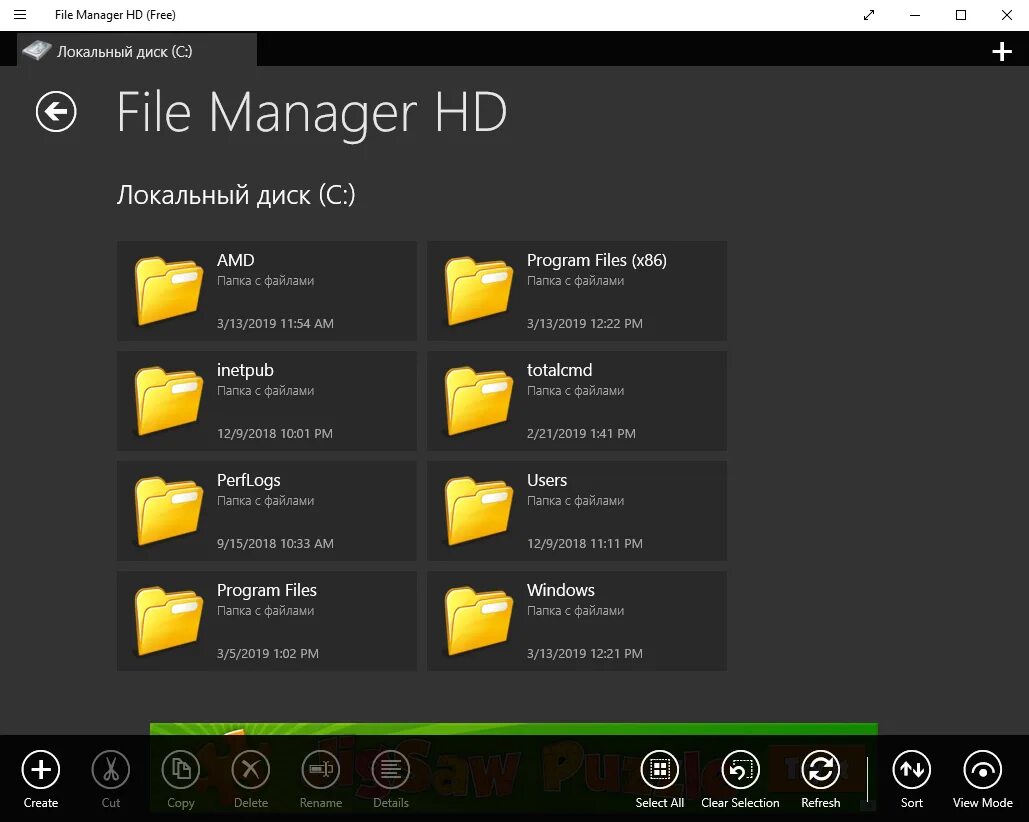Toggle full-screen with diagonal arrows icon
1029x822 pixels.
(x=869, y=14)
